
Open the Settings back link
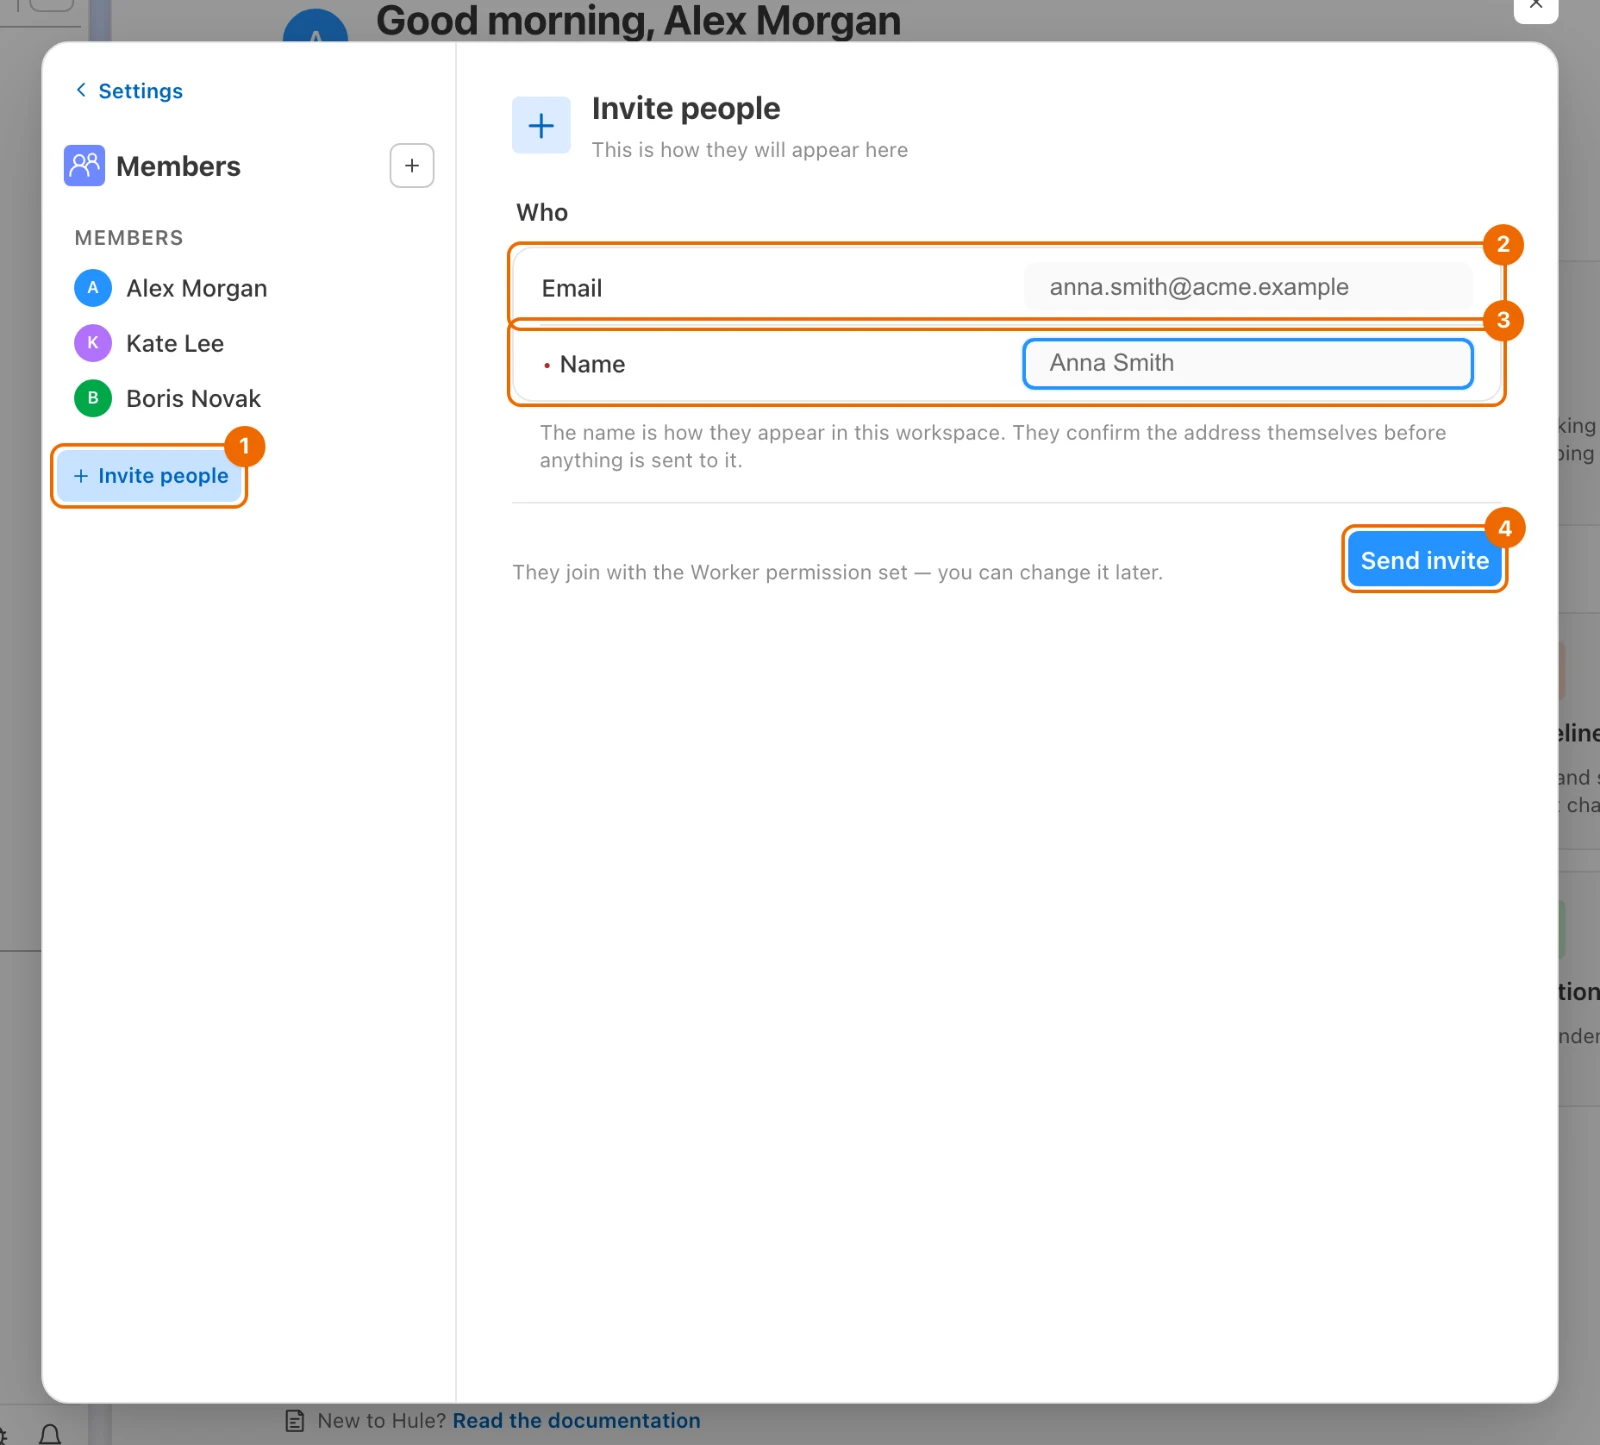click(x=140, y=91)
